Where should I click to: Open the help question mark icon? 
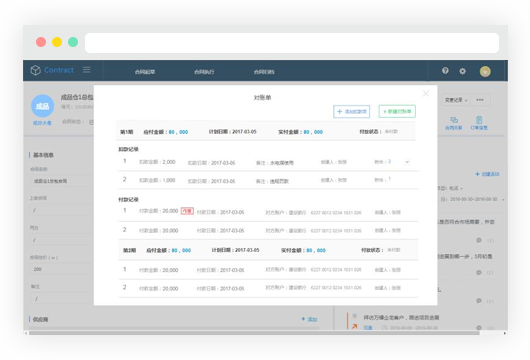pyautogui.click(x=445, y=70)
